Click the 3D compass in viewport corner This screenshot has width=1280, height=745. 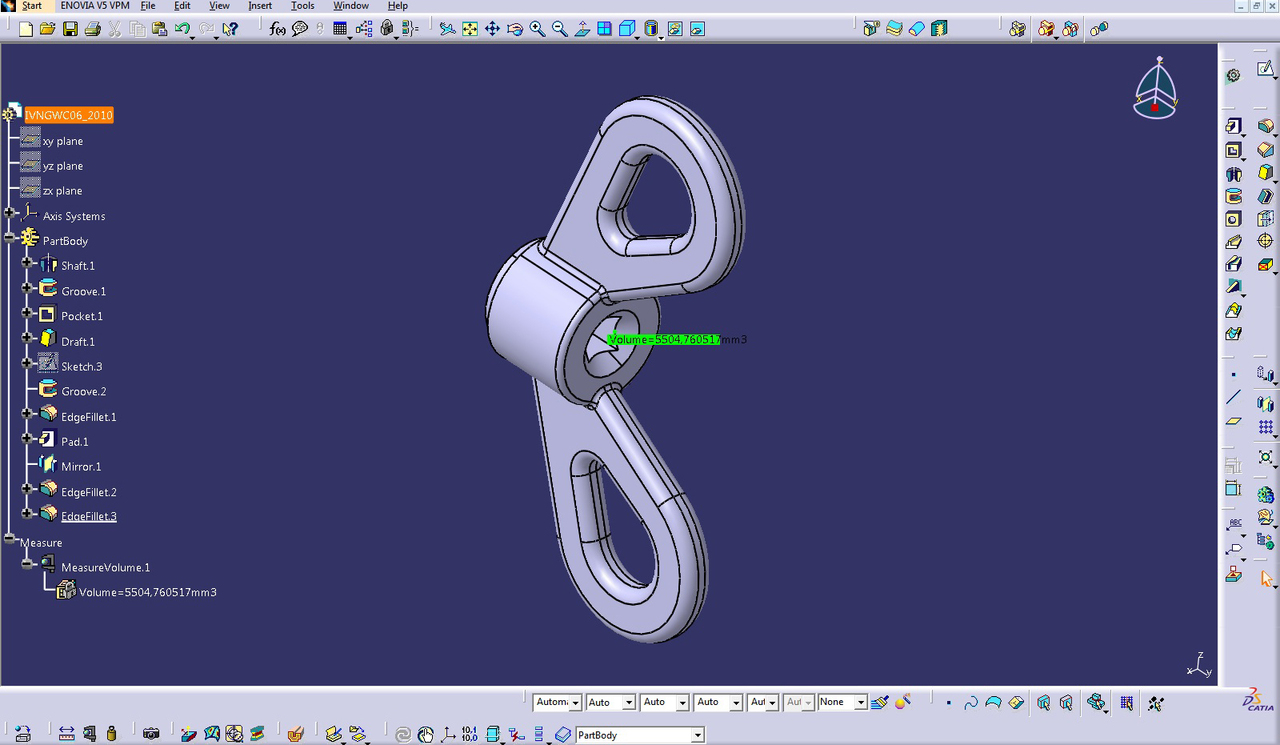tap(1155, 90)
